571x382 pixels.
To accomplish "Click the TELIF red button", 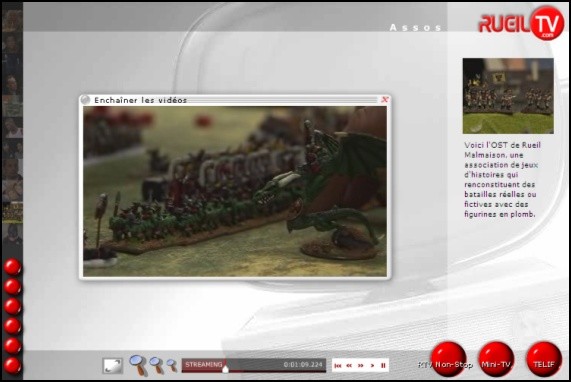I will pyautogui.click(x=544, y=359).
